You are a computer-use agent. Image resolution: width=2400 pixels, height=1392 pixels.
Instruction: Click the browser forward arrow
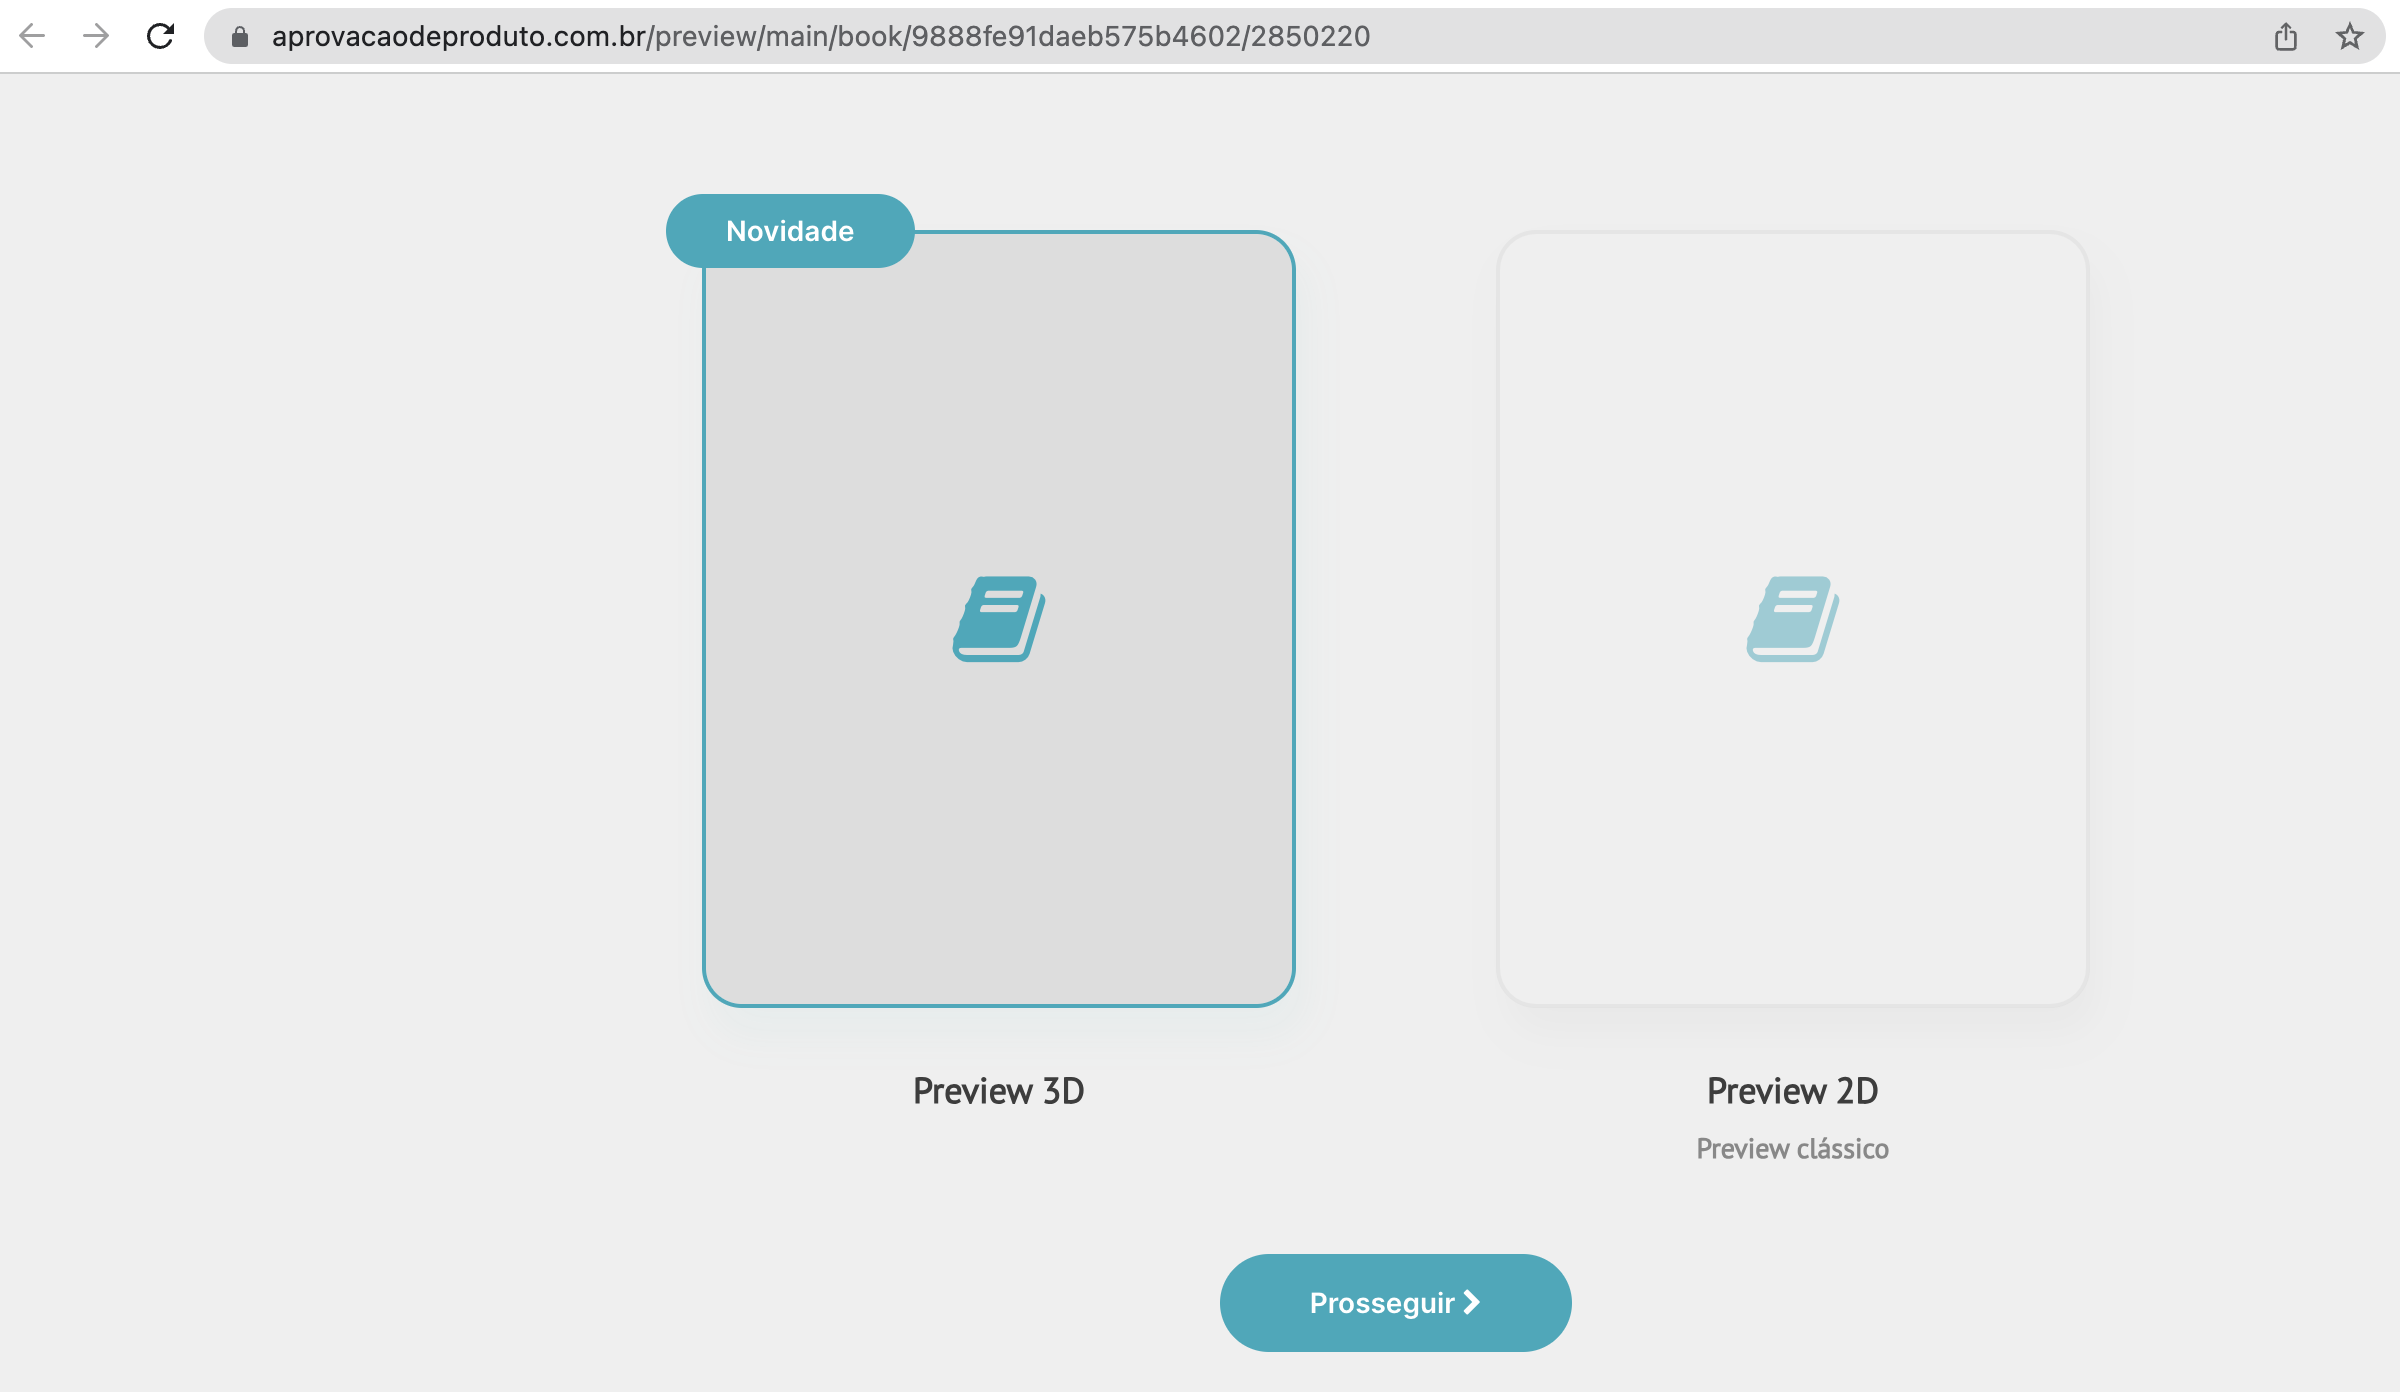tap(96, 36)
